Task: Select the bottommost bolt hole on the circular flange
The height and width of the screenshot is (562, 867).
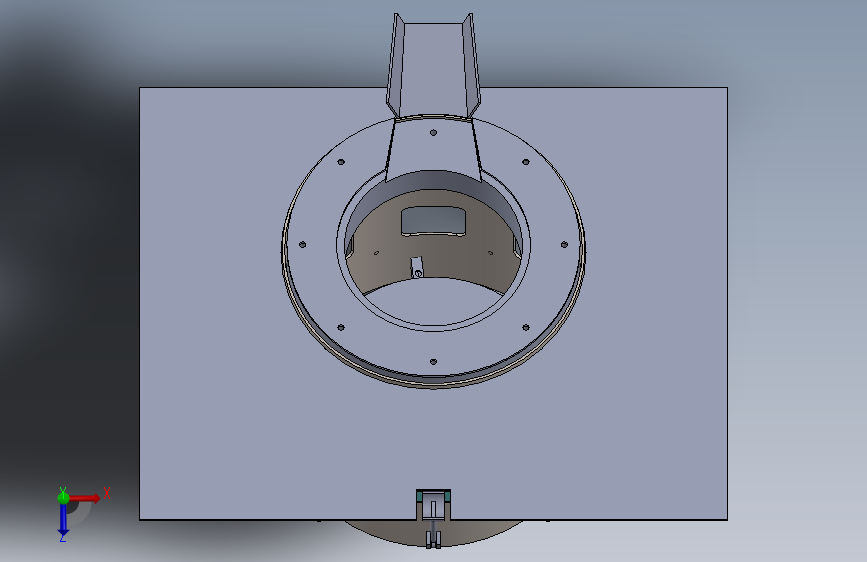Action: pos(433,362)
